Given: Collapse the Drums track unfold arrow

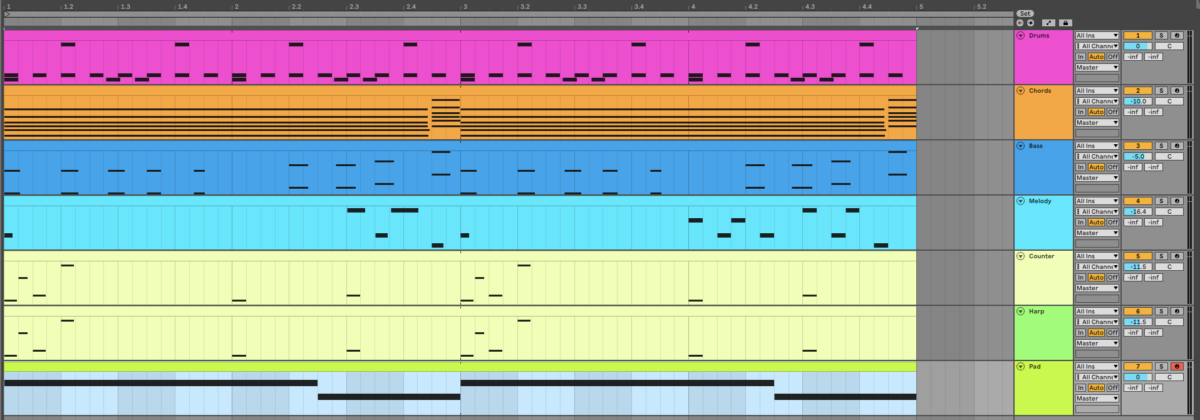Looking at the screenshot, I should point(1021,35).
